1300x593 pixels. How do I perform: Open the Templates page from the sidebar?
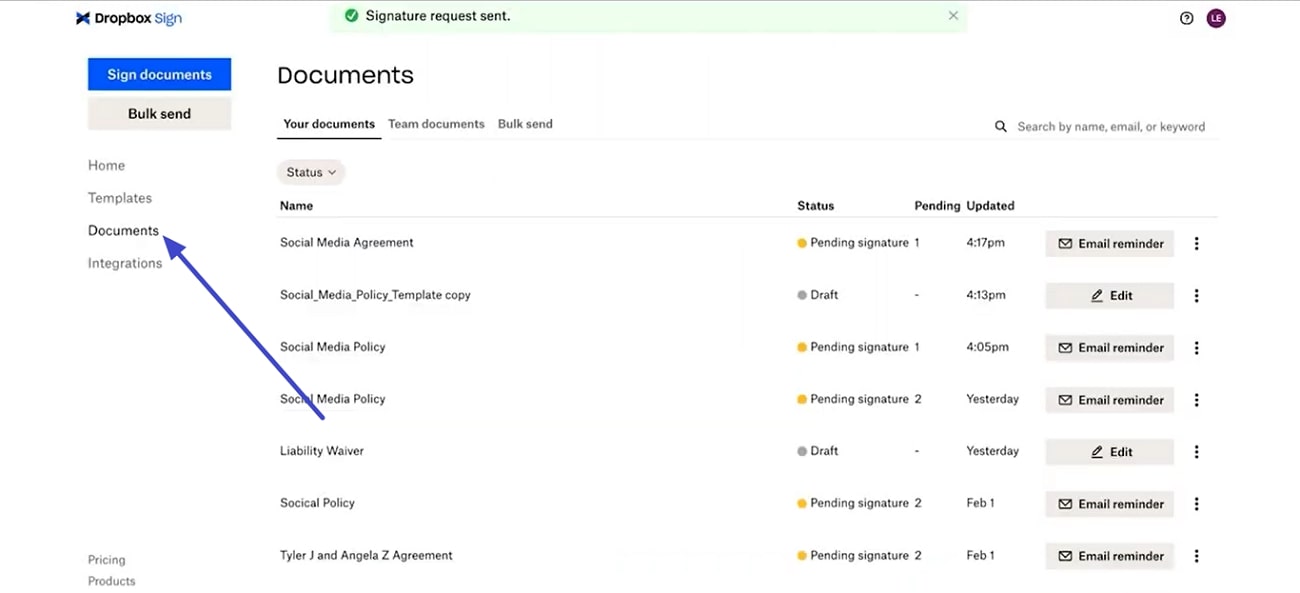click(x=119, y=197)
